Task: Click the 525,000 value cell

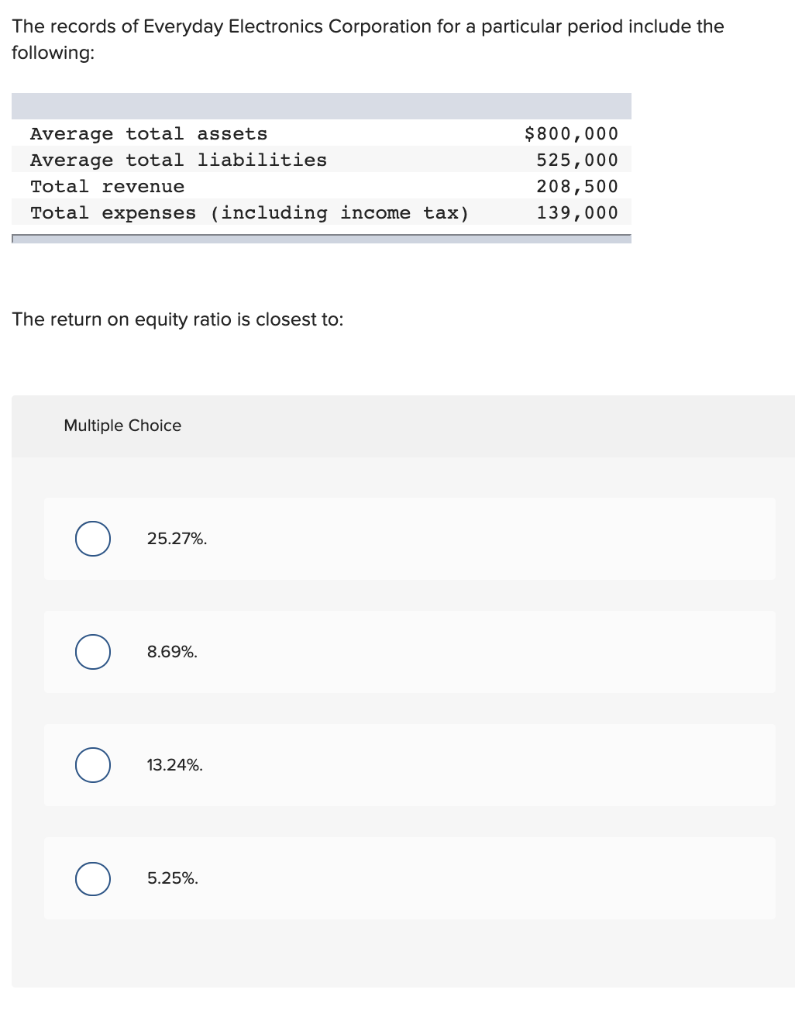Action: (x=577, y=160)
